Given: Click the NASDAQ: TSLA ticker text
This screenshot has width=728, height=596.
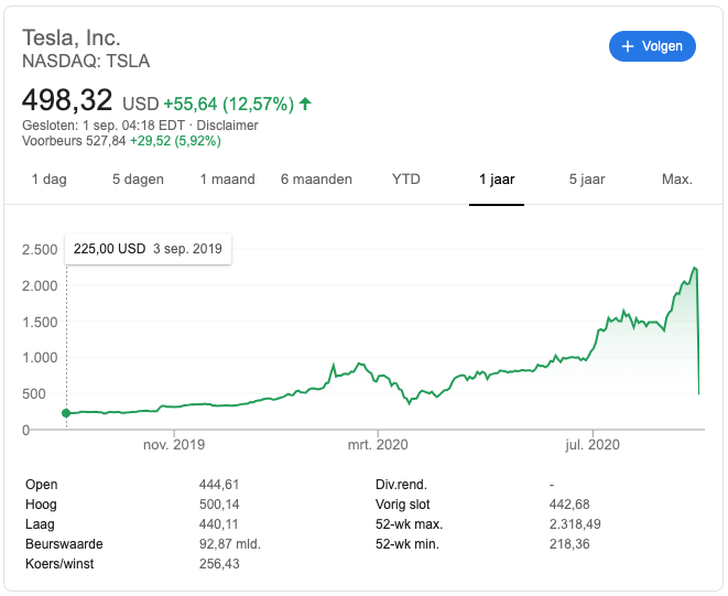Looking at the screenshot, I should 86,61.
